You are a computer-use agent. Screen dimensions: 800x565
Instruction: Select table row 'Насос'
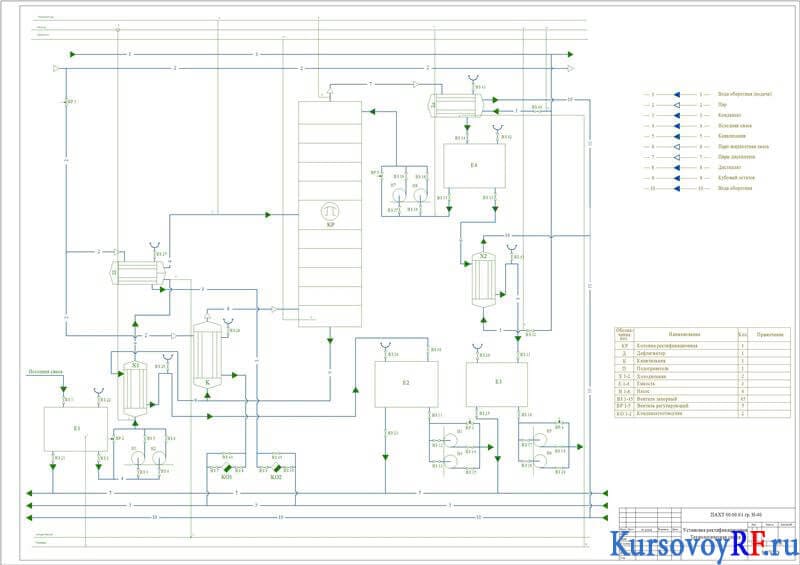pos(703,391)
